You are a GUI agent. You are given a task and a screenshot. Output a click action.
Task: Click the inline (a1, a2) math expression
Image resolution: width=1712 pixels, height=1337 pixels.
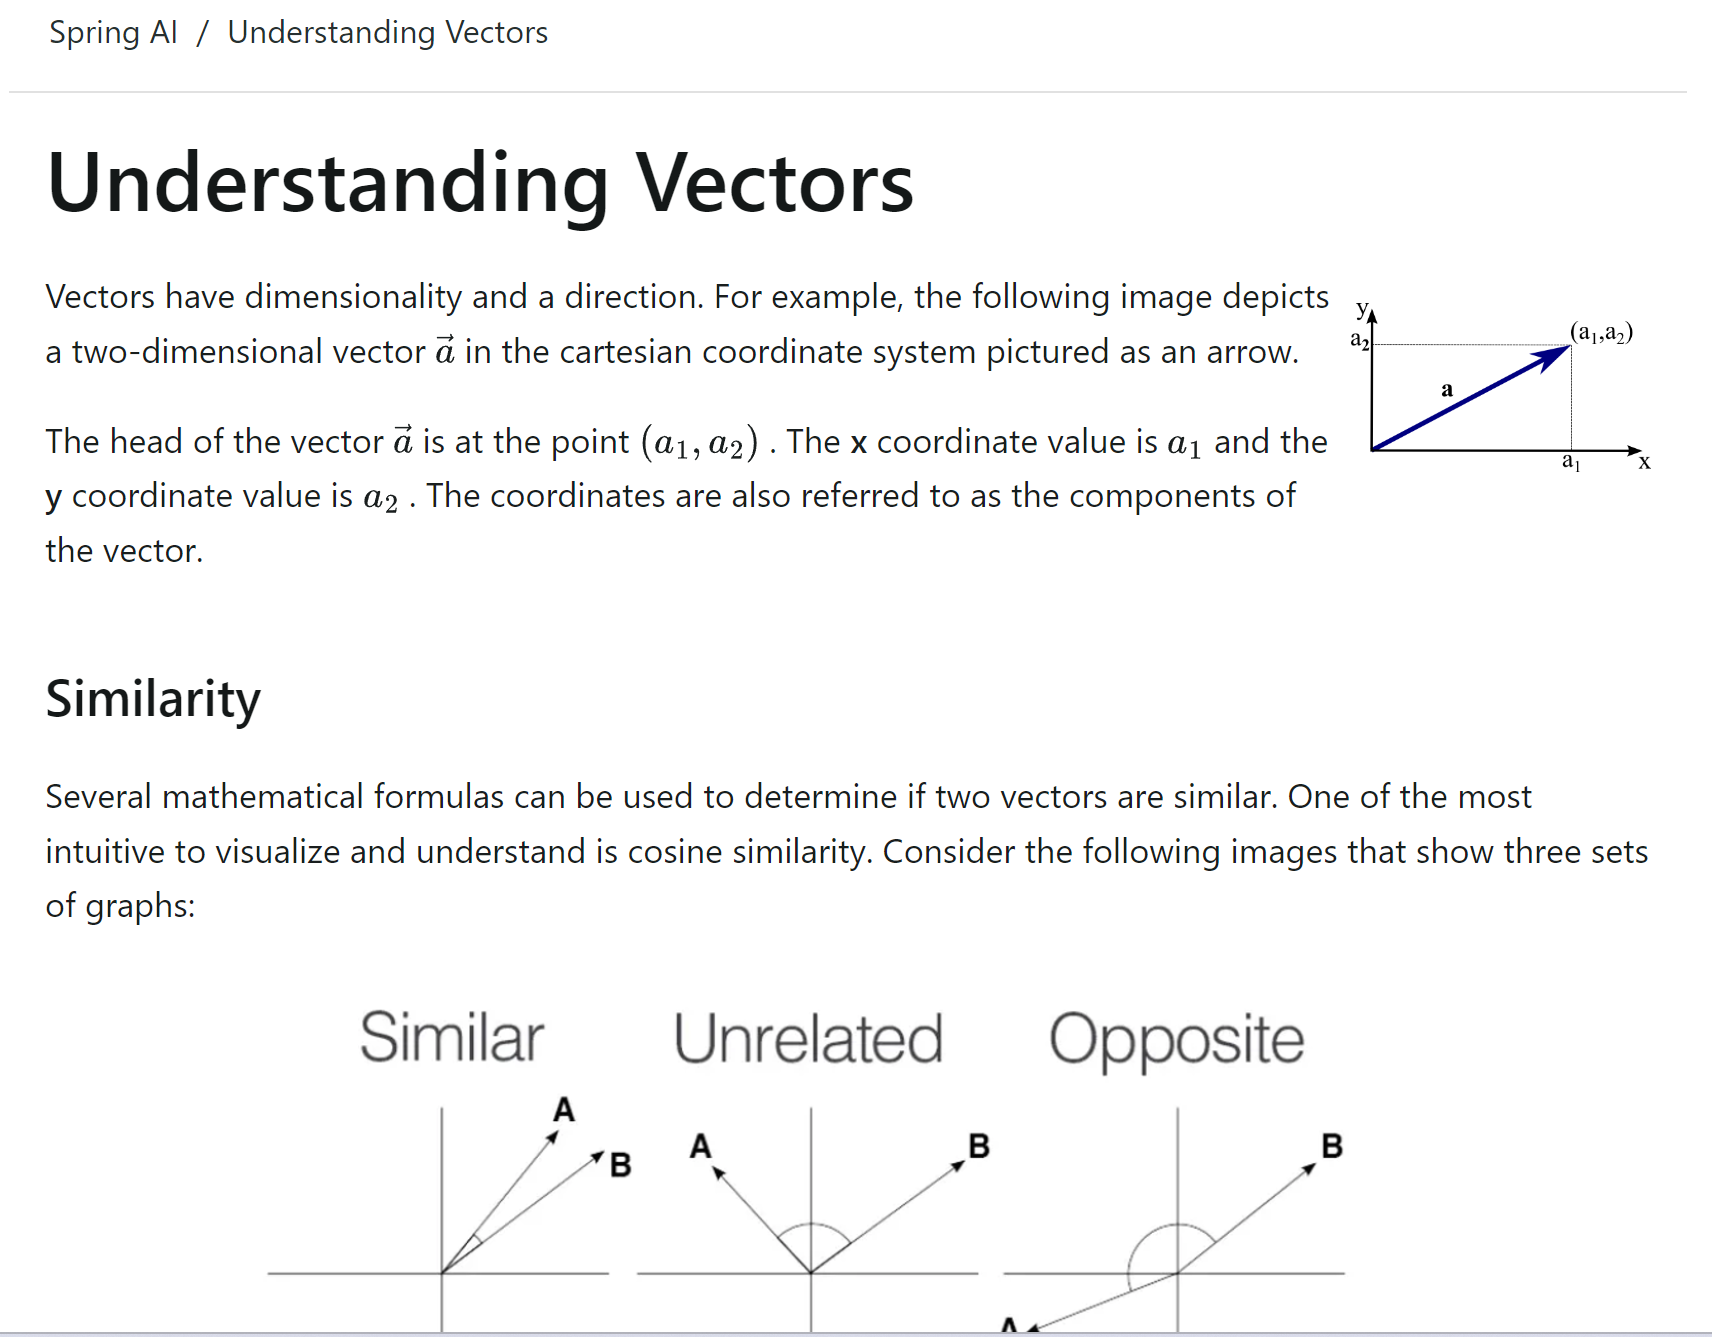pyautogui.click(x=699, y=442)
